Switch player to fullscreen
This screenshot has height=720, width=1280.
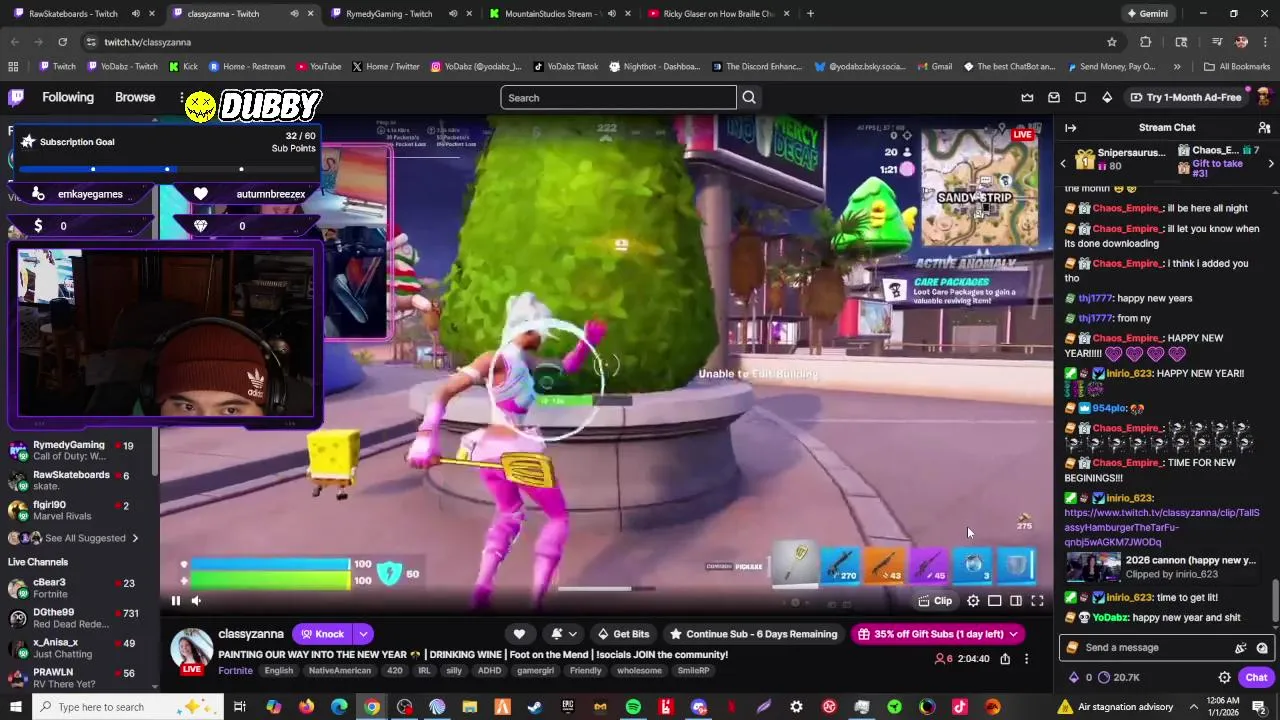1037,601
